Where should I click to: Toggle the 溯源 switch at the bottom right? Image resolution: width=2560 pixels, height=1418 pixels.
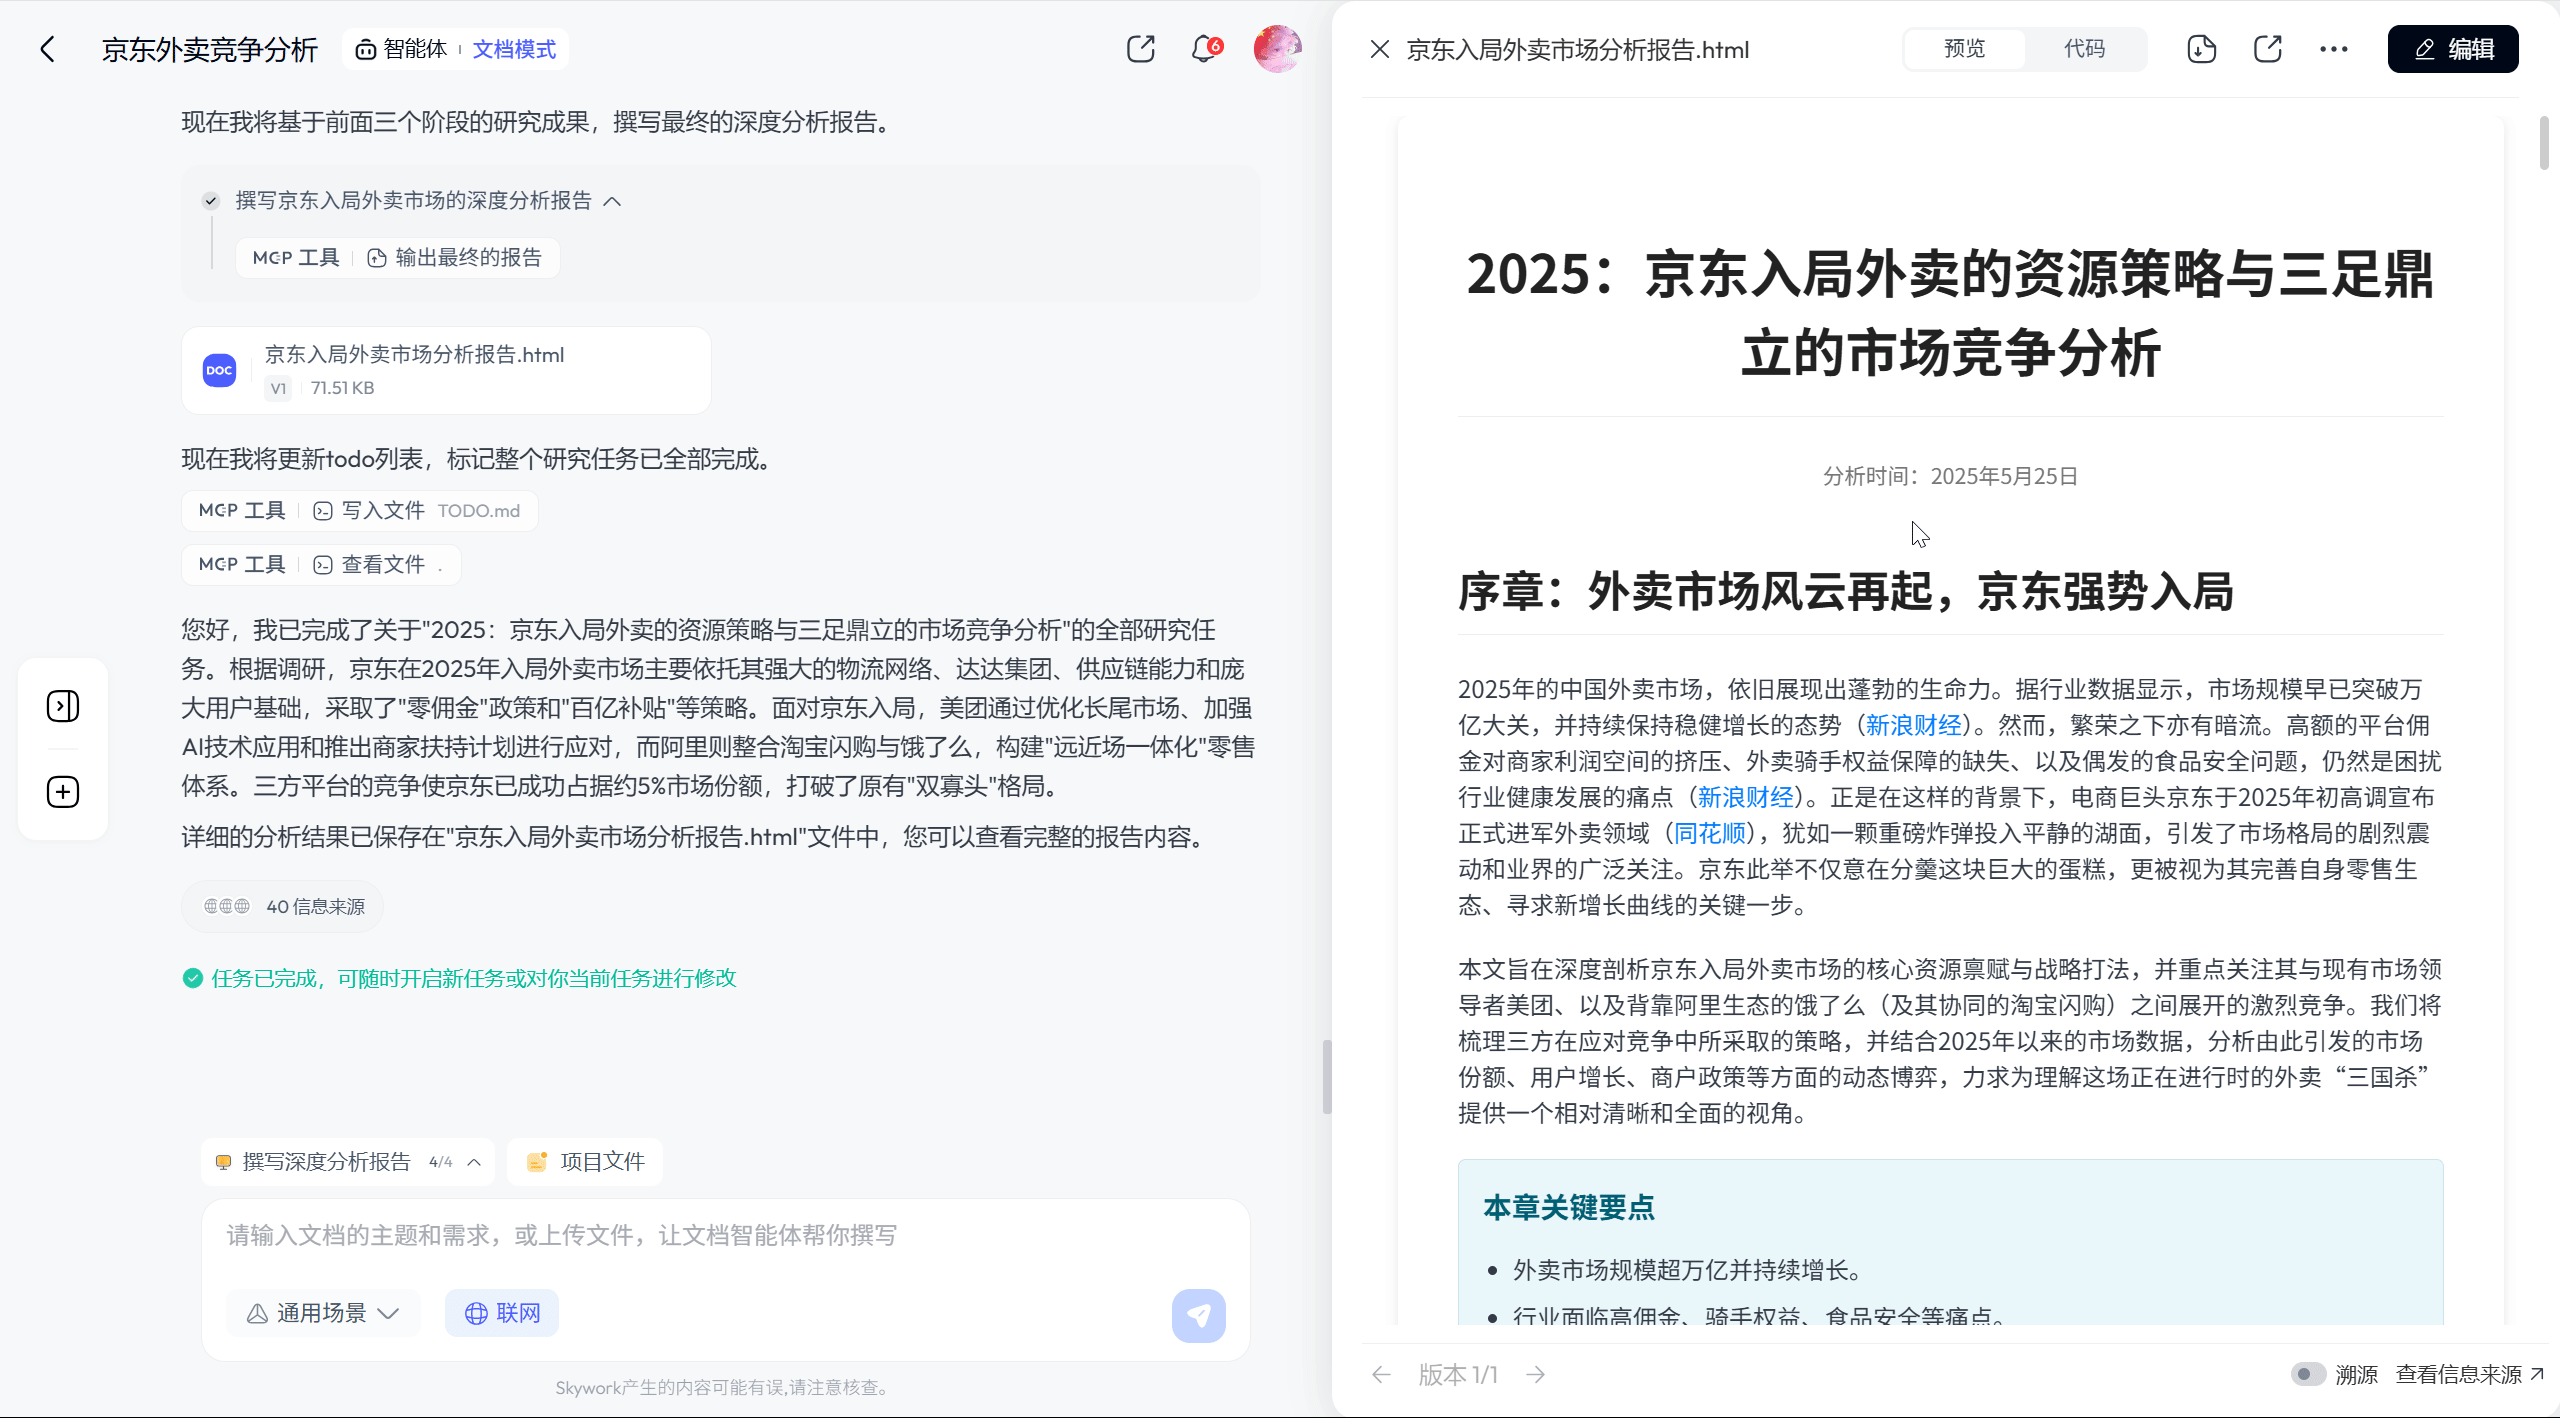[x=2308, y=1374]
